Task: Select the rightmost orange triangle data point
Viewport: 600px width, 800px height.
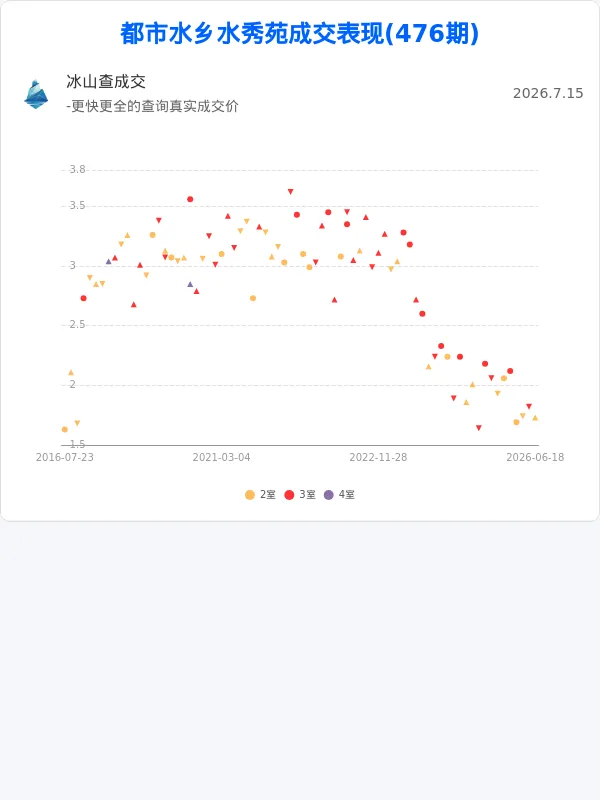Action: tap(535, 418)
